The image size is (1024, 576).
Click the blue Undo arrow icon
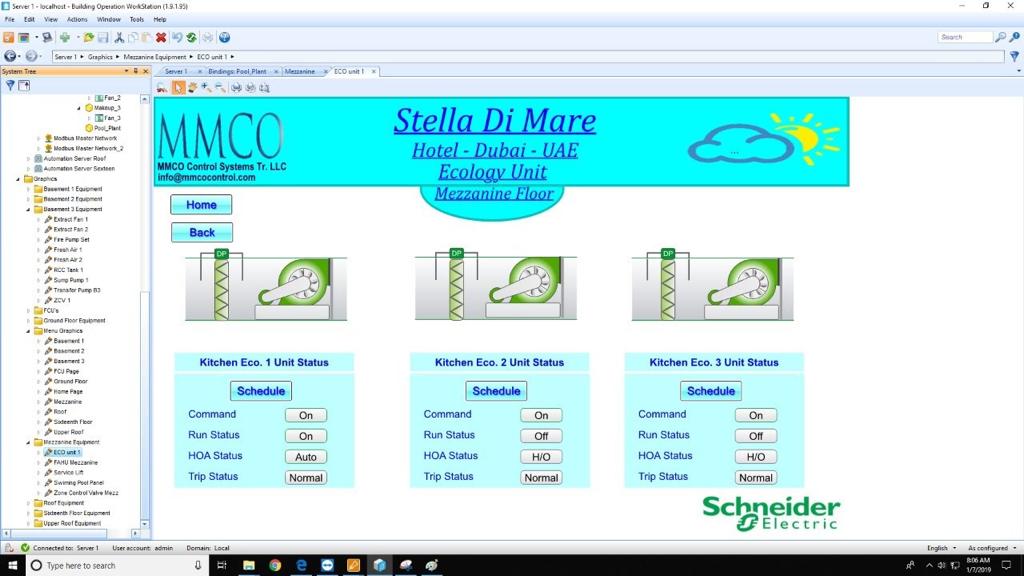(177, 37)
